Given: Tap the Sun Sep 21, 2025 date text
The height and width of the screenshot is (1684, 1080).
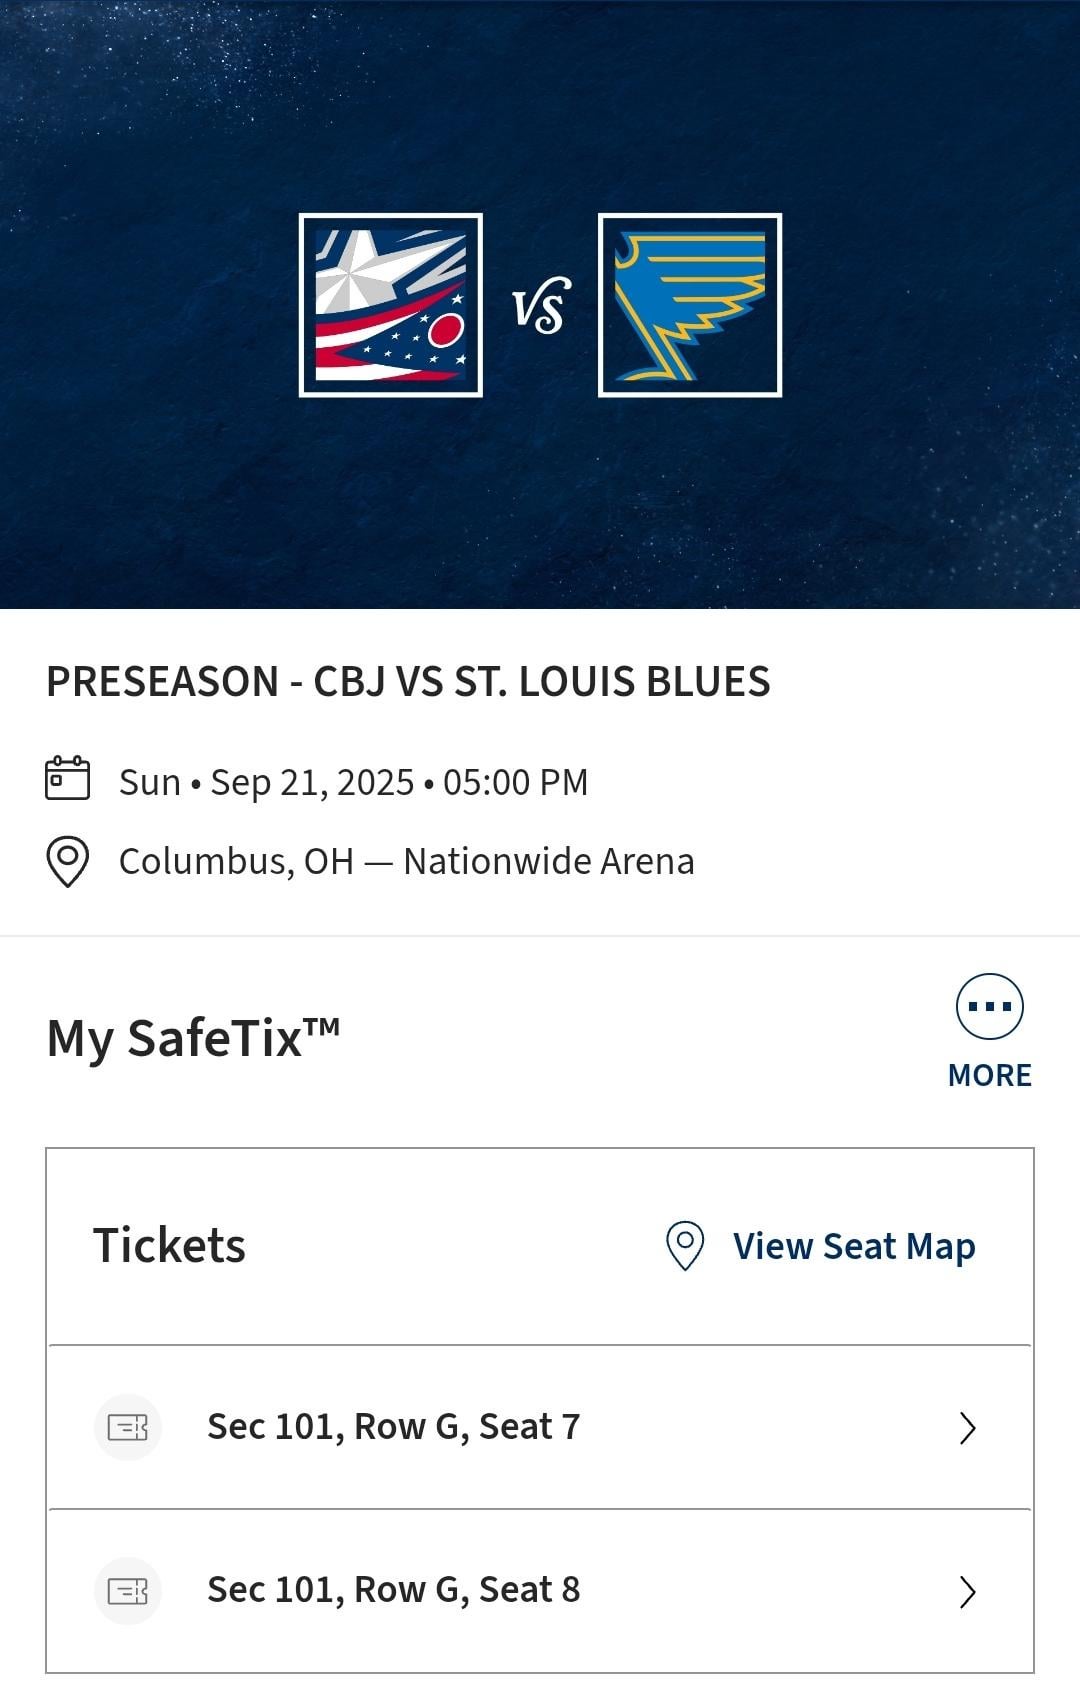Looking at the screenshot, I should [x=353, y=782].
